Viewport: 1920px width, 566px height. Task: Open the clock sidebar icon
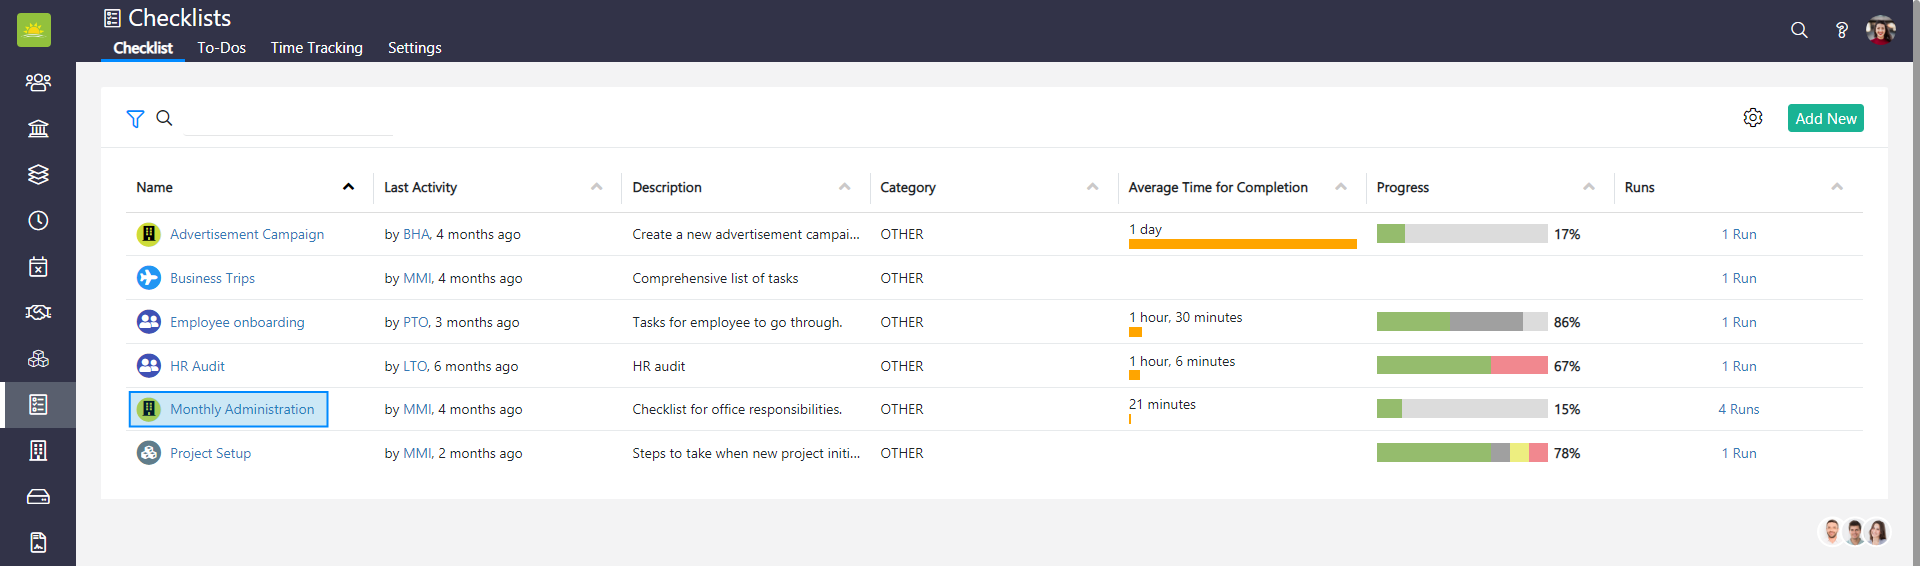point(38,220)
